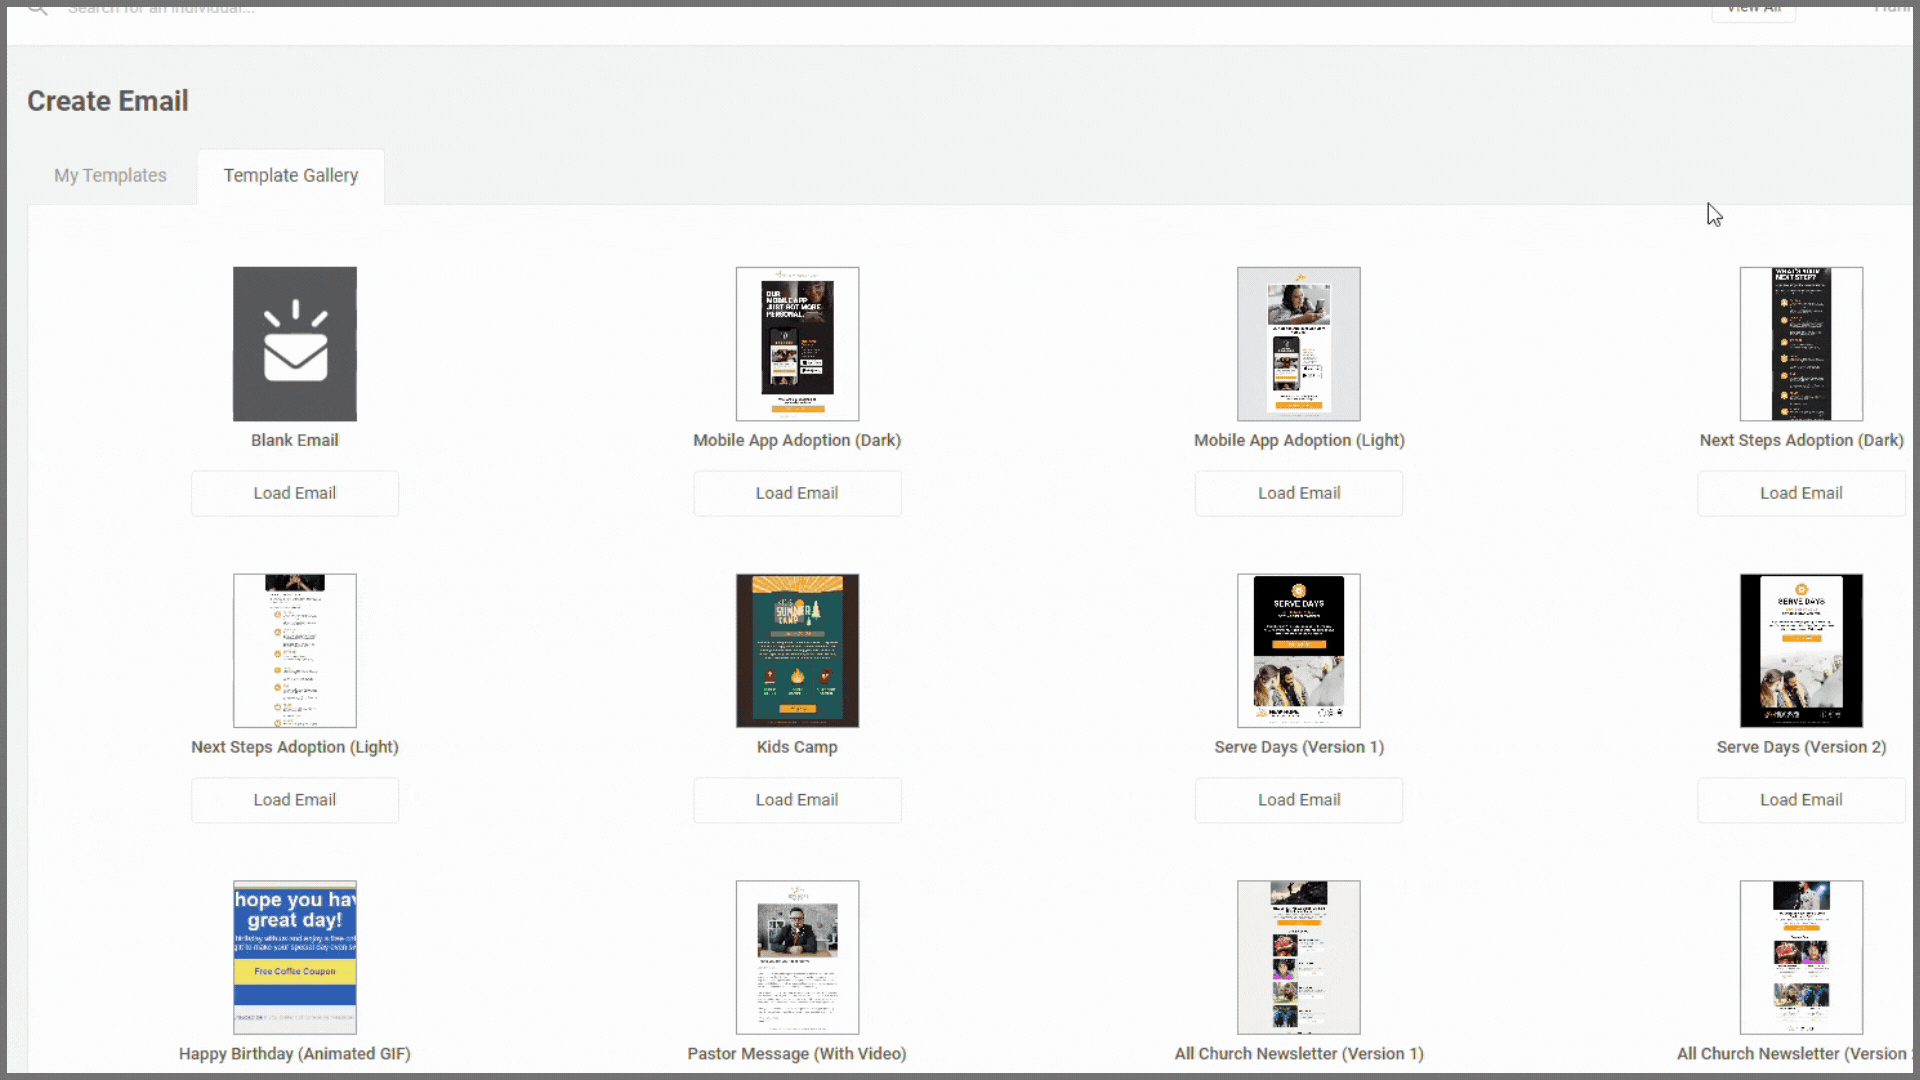Switch to the Template Gallery tab

(291, 175)
